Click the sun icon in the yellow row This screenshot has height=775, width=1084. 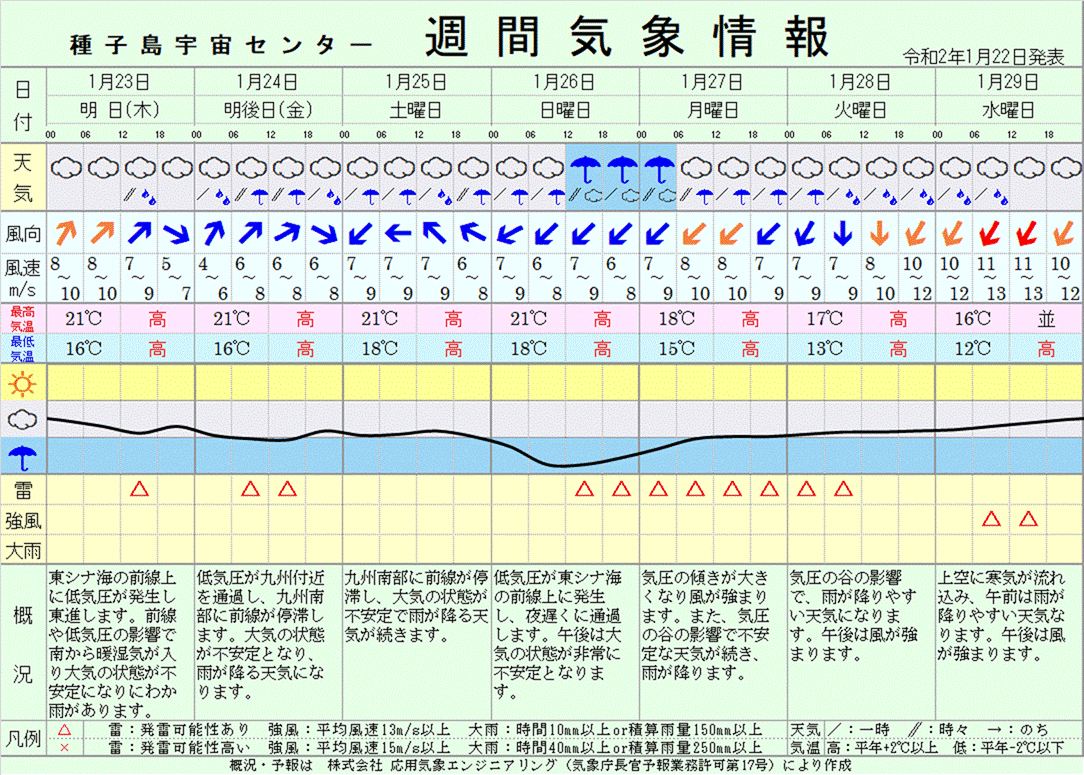(23, 383)
